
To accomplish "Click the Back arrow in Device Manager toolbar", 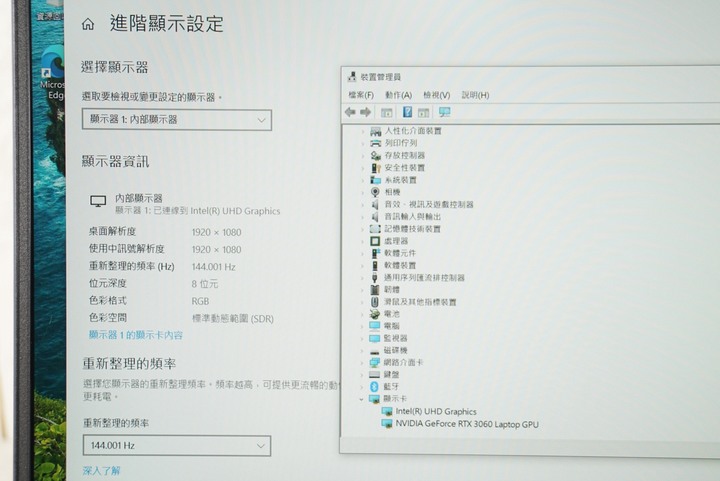I will (350, 112).
